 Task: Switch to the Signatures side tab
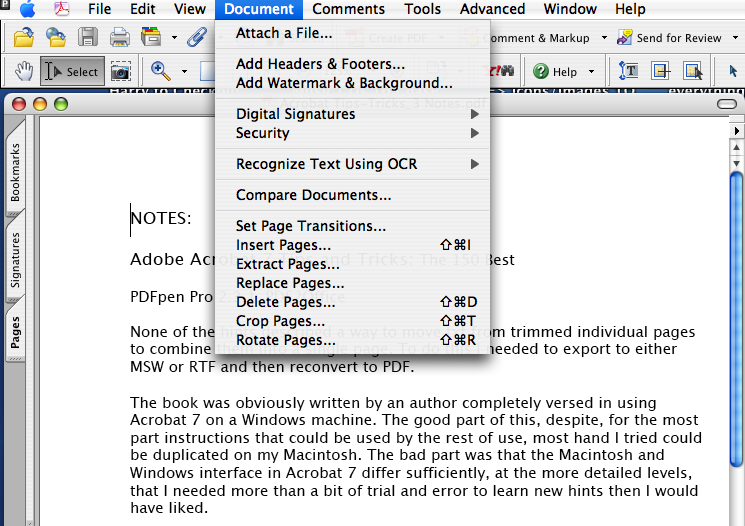(15, 260)
